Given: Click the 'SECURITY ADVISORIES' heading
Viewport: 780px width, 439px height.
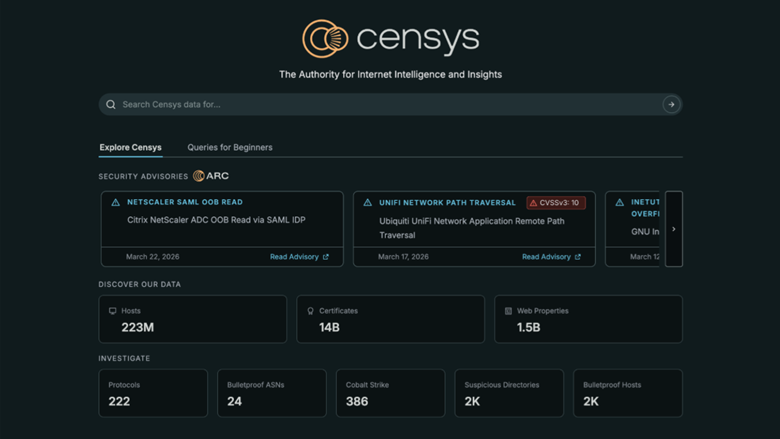Looking at the screenshot, I should coord(143,176).
